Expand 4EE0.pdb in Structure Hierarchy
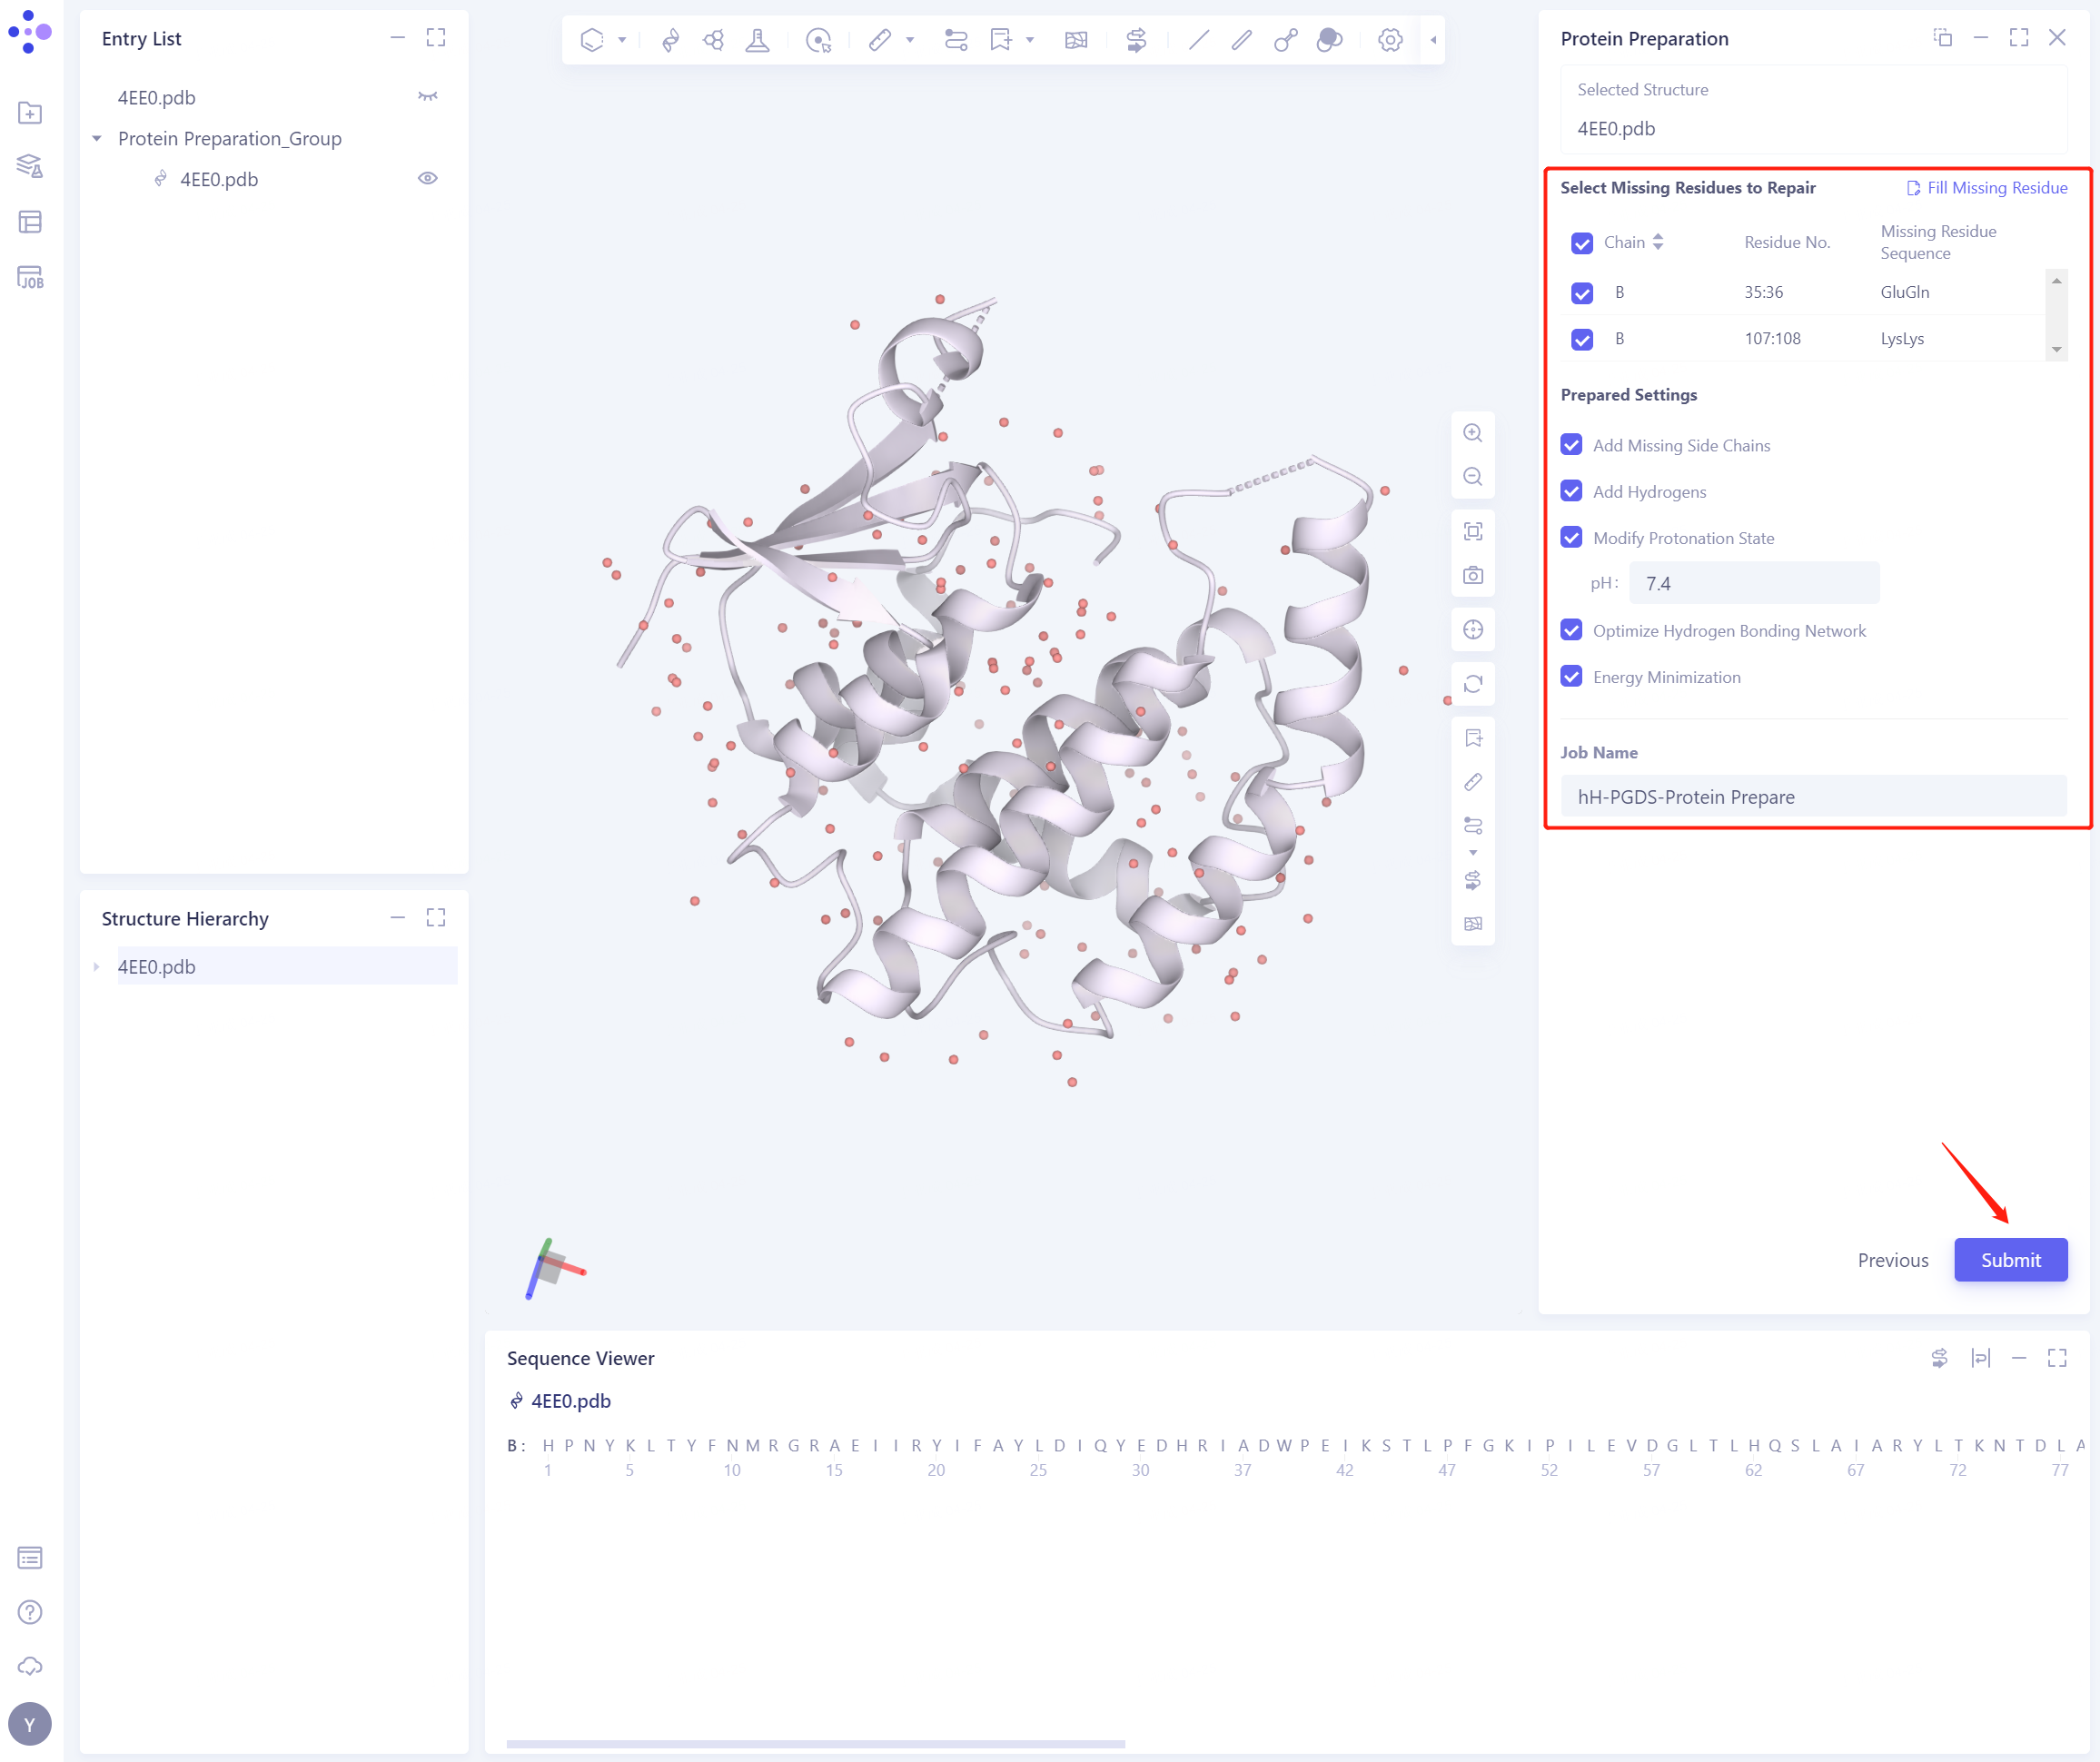This screenshot has height=1762, width=2100. [97, 967]
